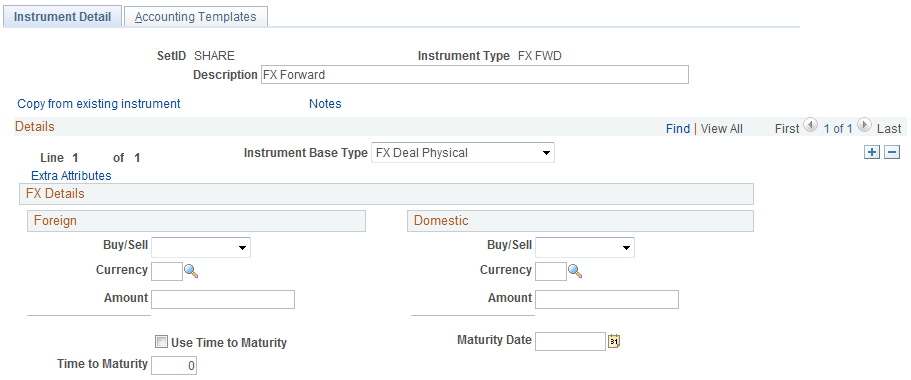911x380 pixels.
Task: Focus the Description text field
Action: pyautogui.click(x=475, y=74)
